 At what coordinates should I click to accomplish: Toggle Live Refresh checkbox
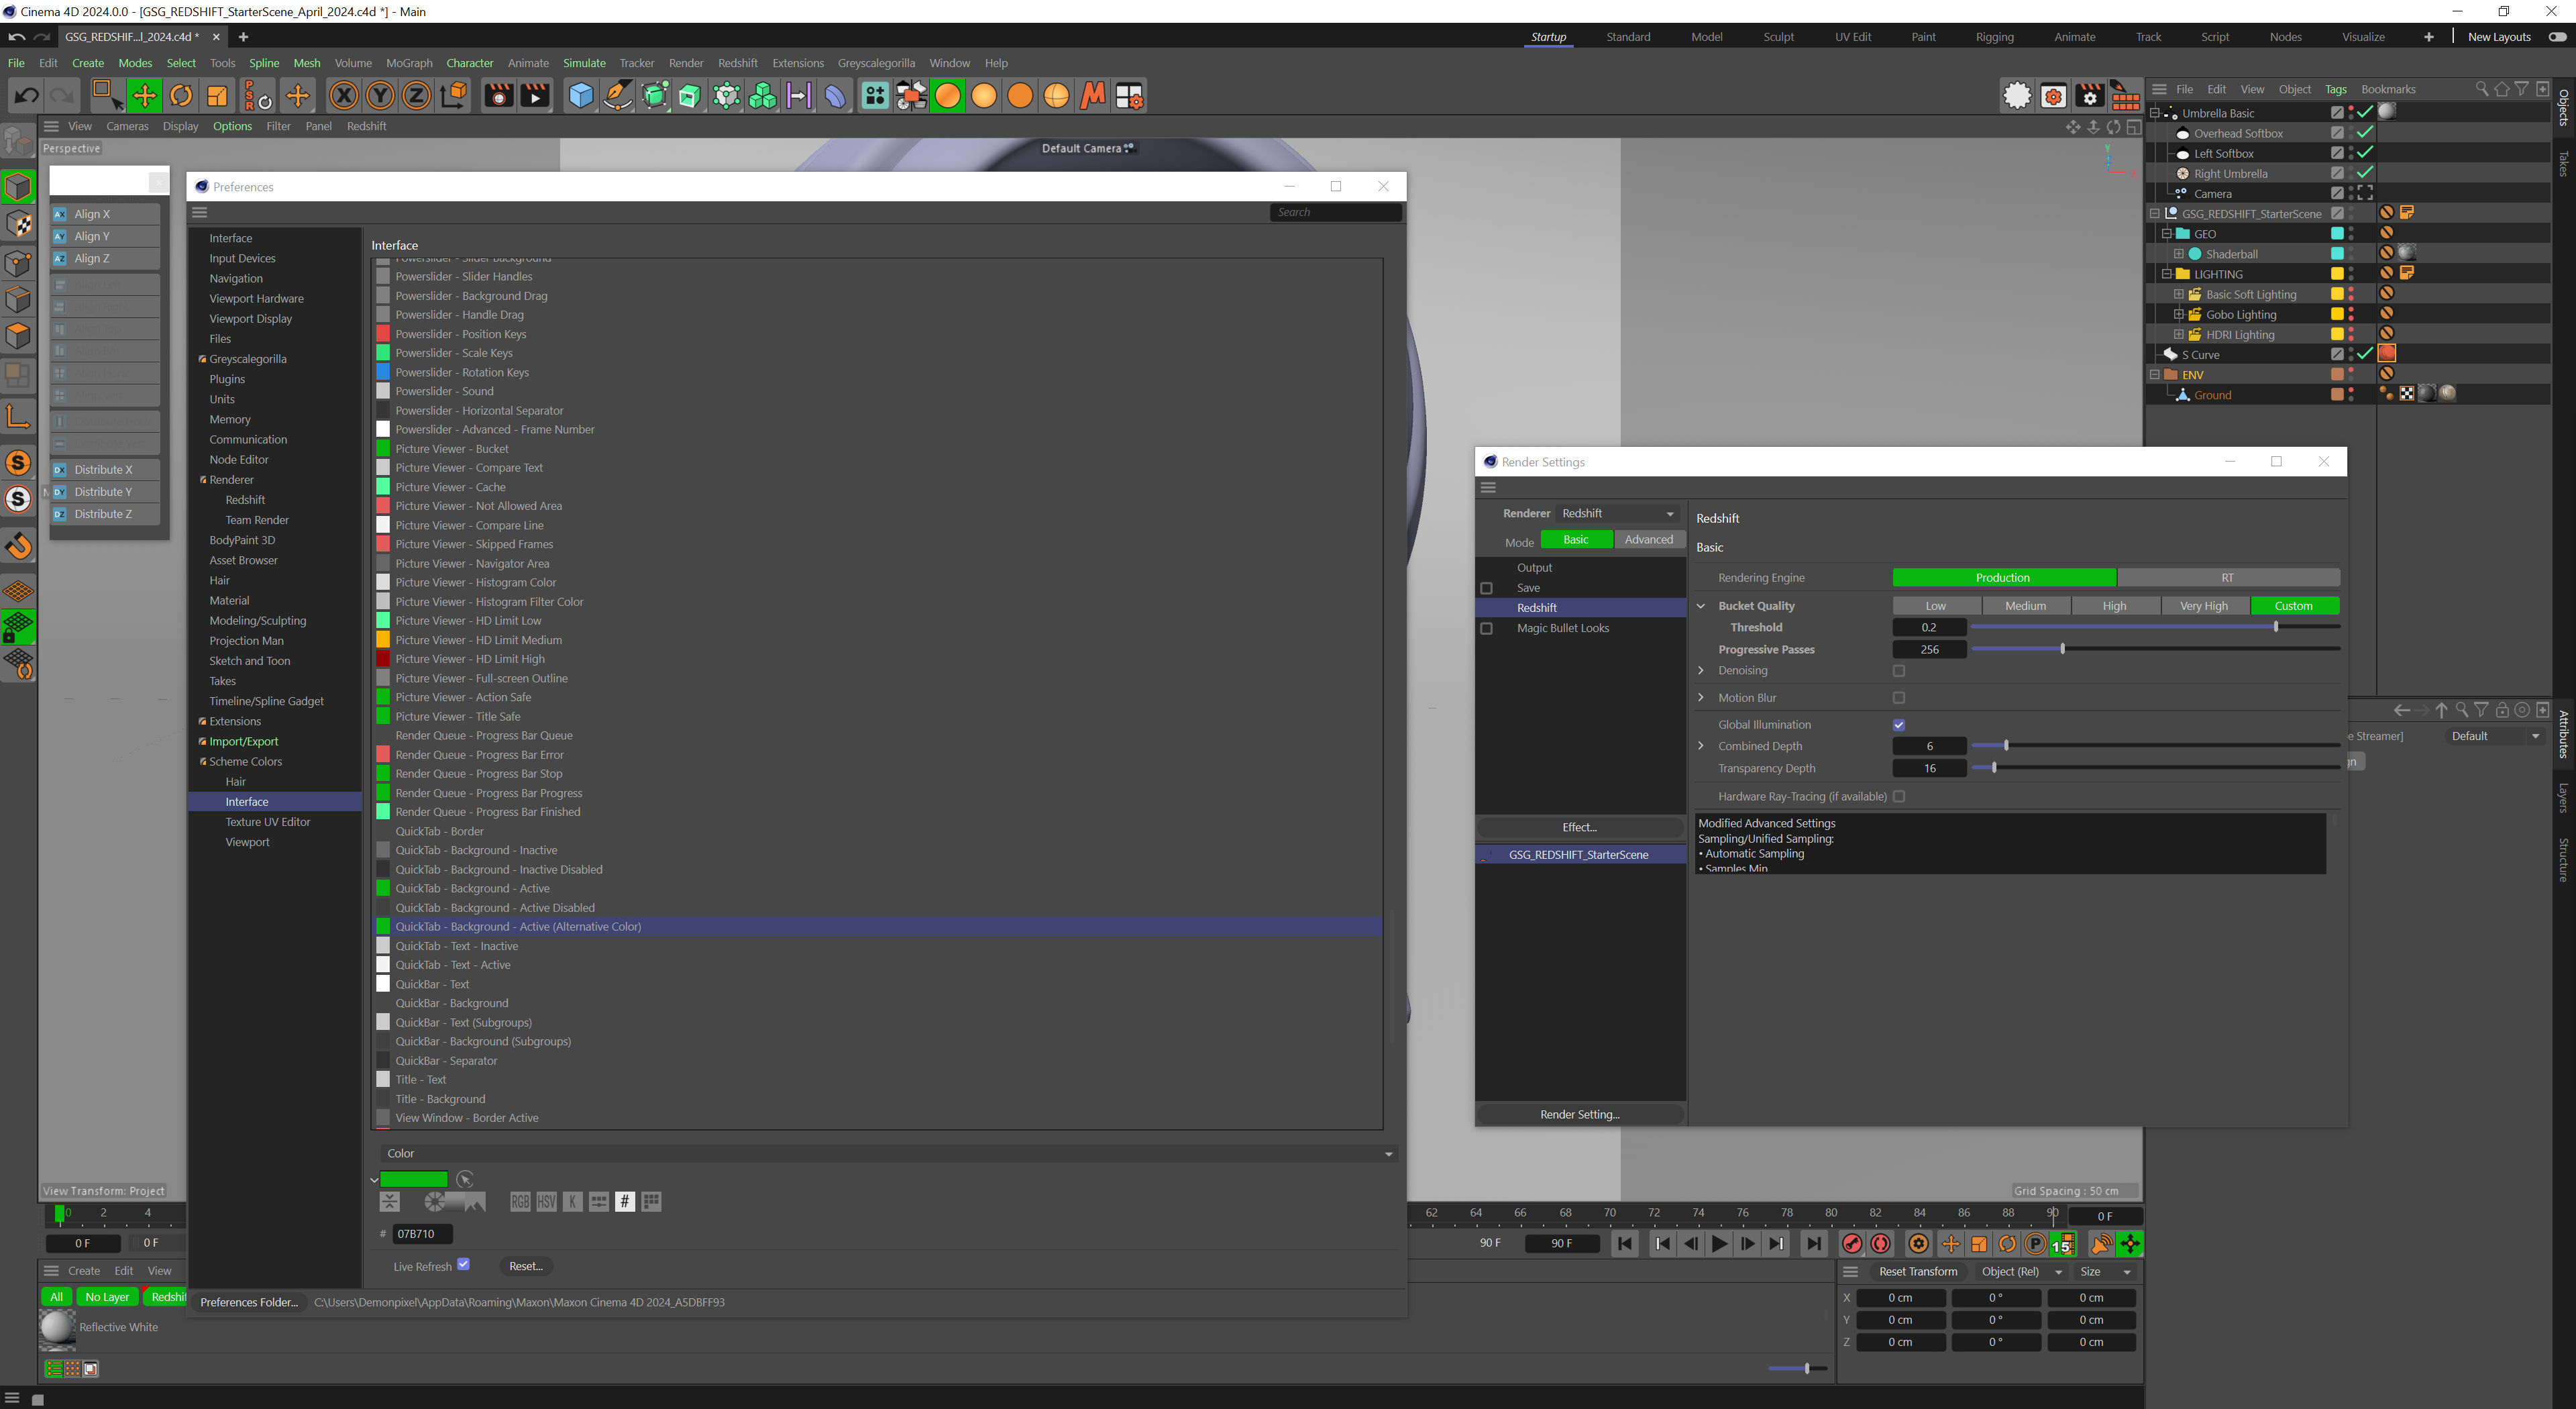464,1265
